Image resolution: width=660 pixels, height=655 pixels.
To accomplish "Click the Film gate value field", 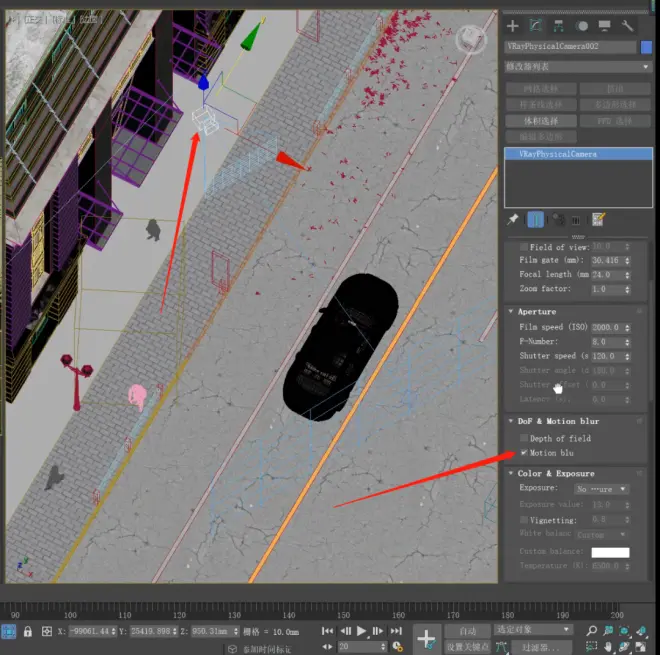I will point(607,261).
